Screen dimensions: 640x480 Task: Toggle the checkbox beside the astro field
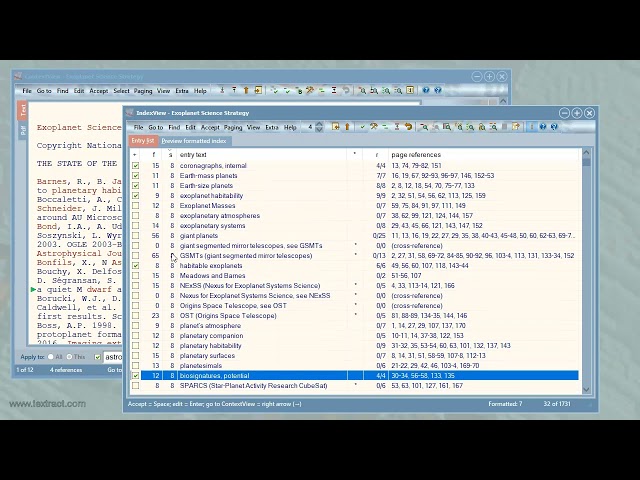pyautogui.click(x=98, y=357)
